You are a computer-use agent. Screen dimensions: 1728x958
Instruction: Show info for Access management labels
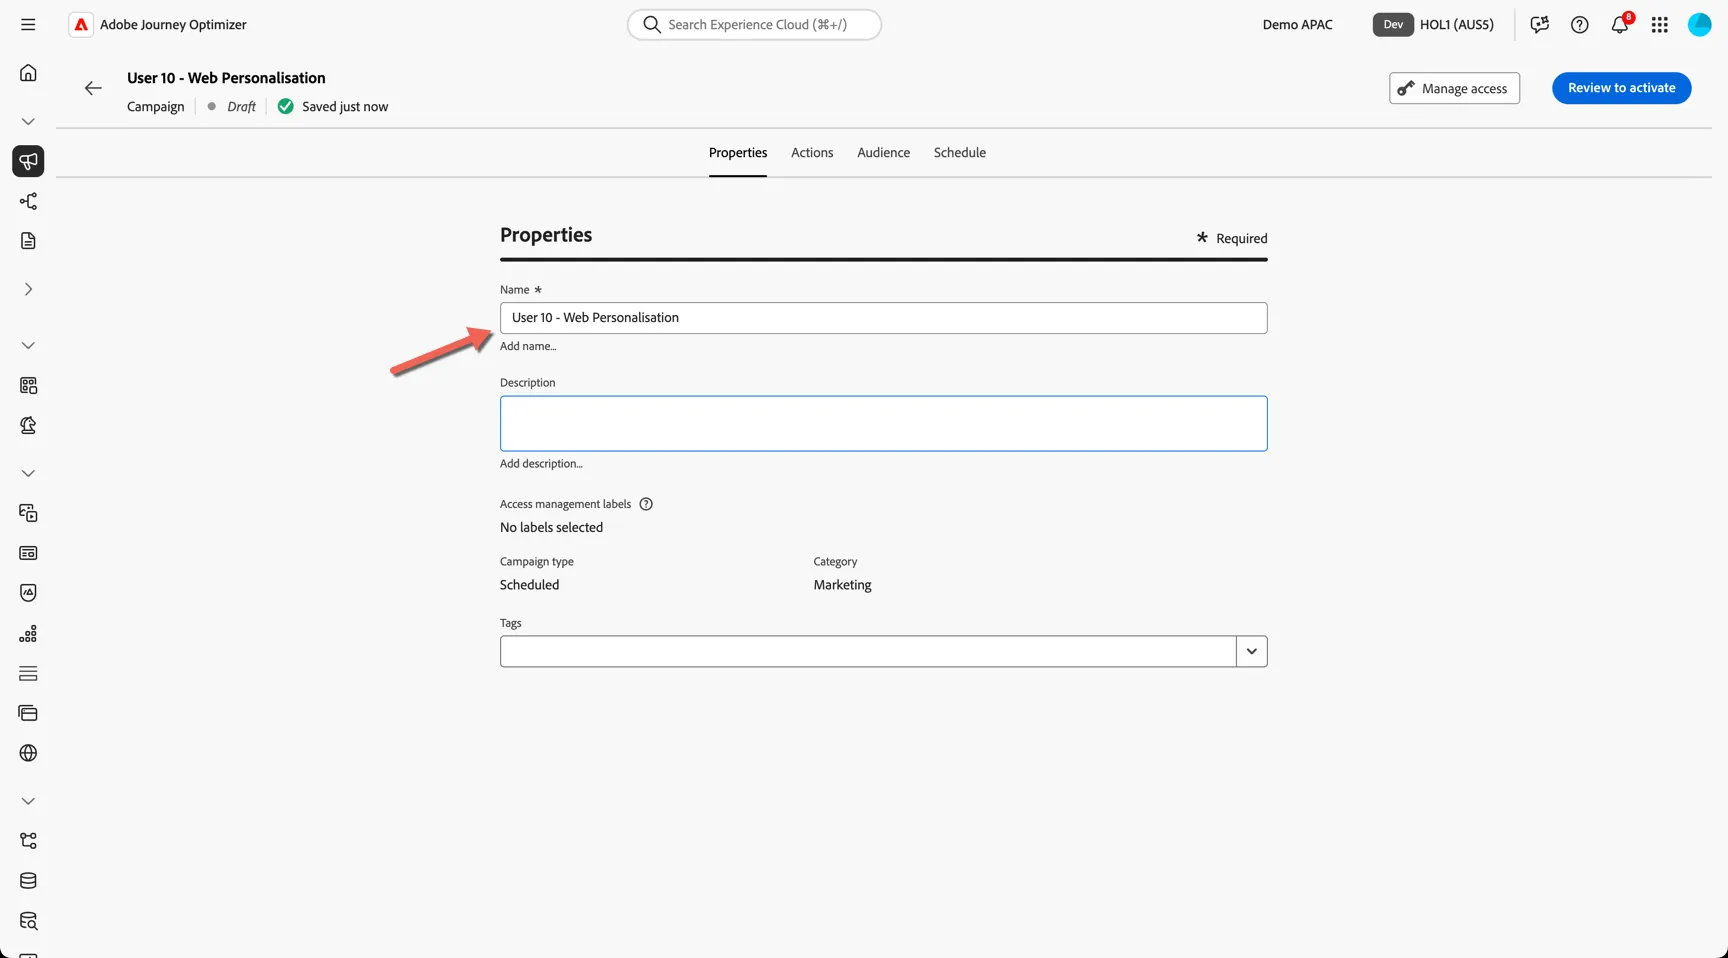646,504
